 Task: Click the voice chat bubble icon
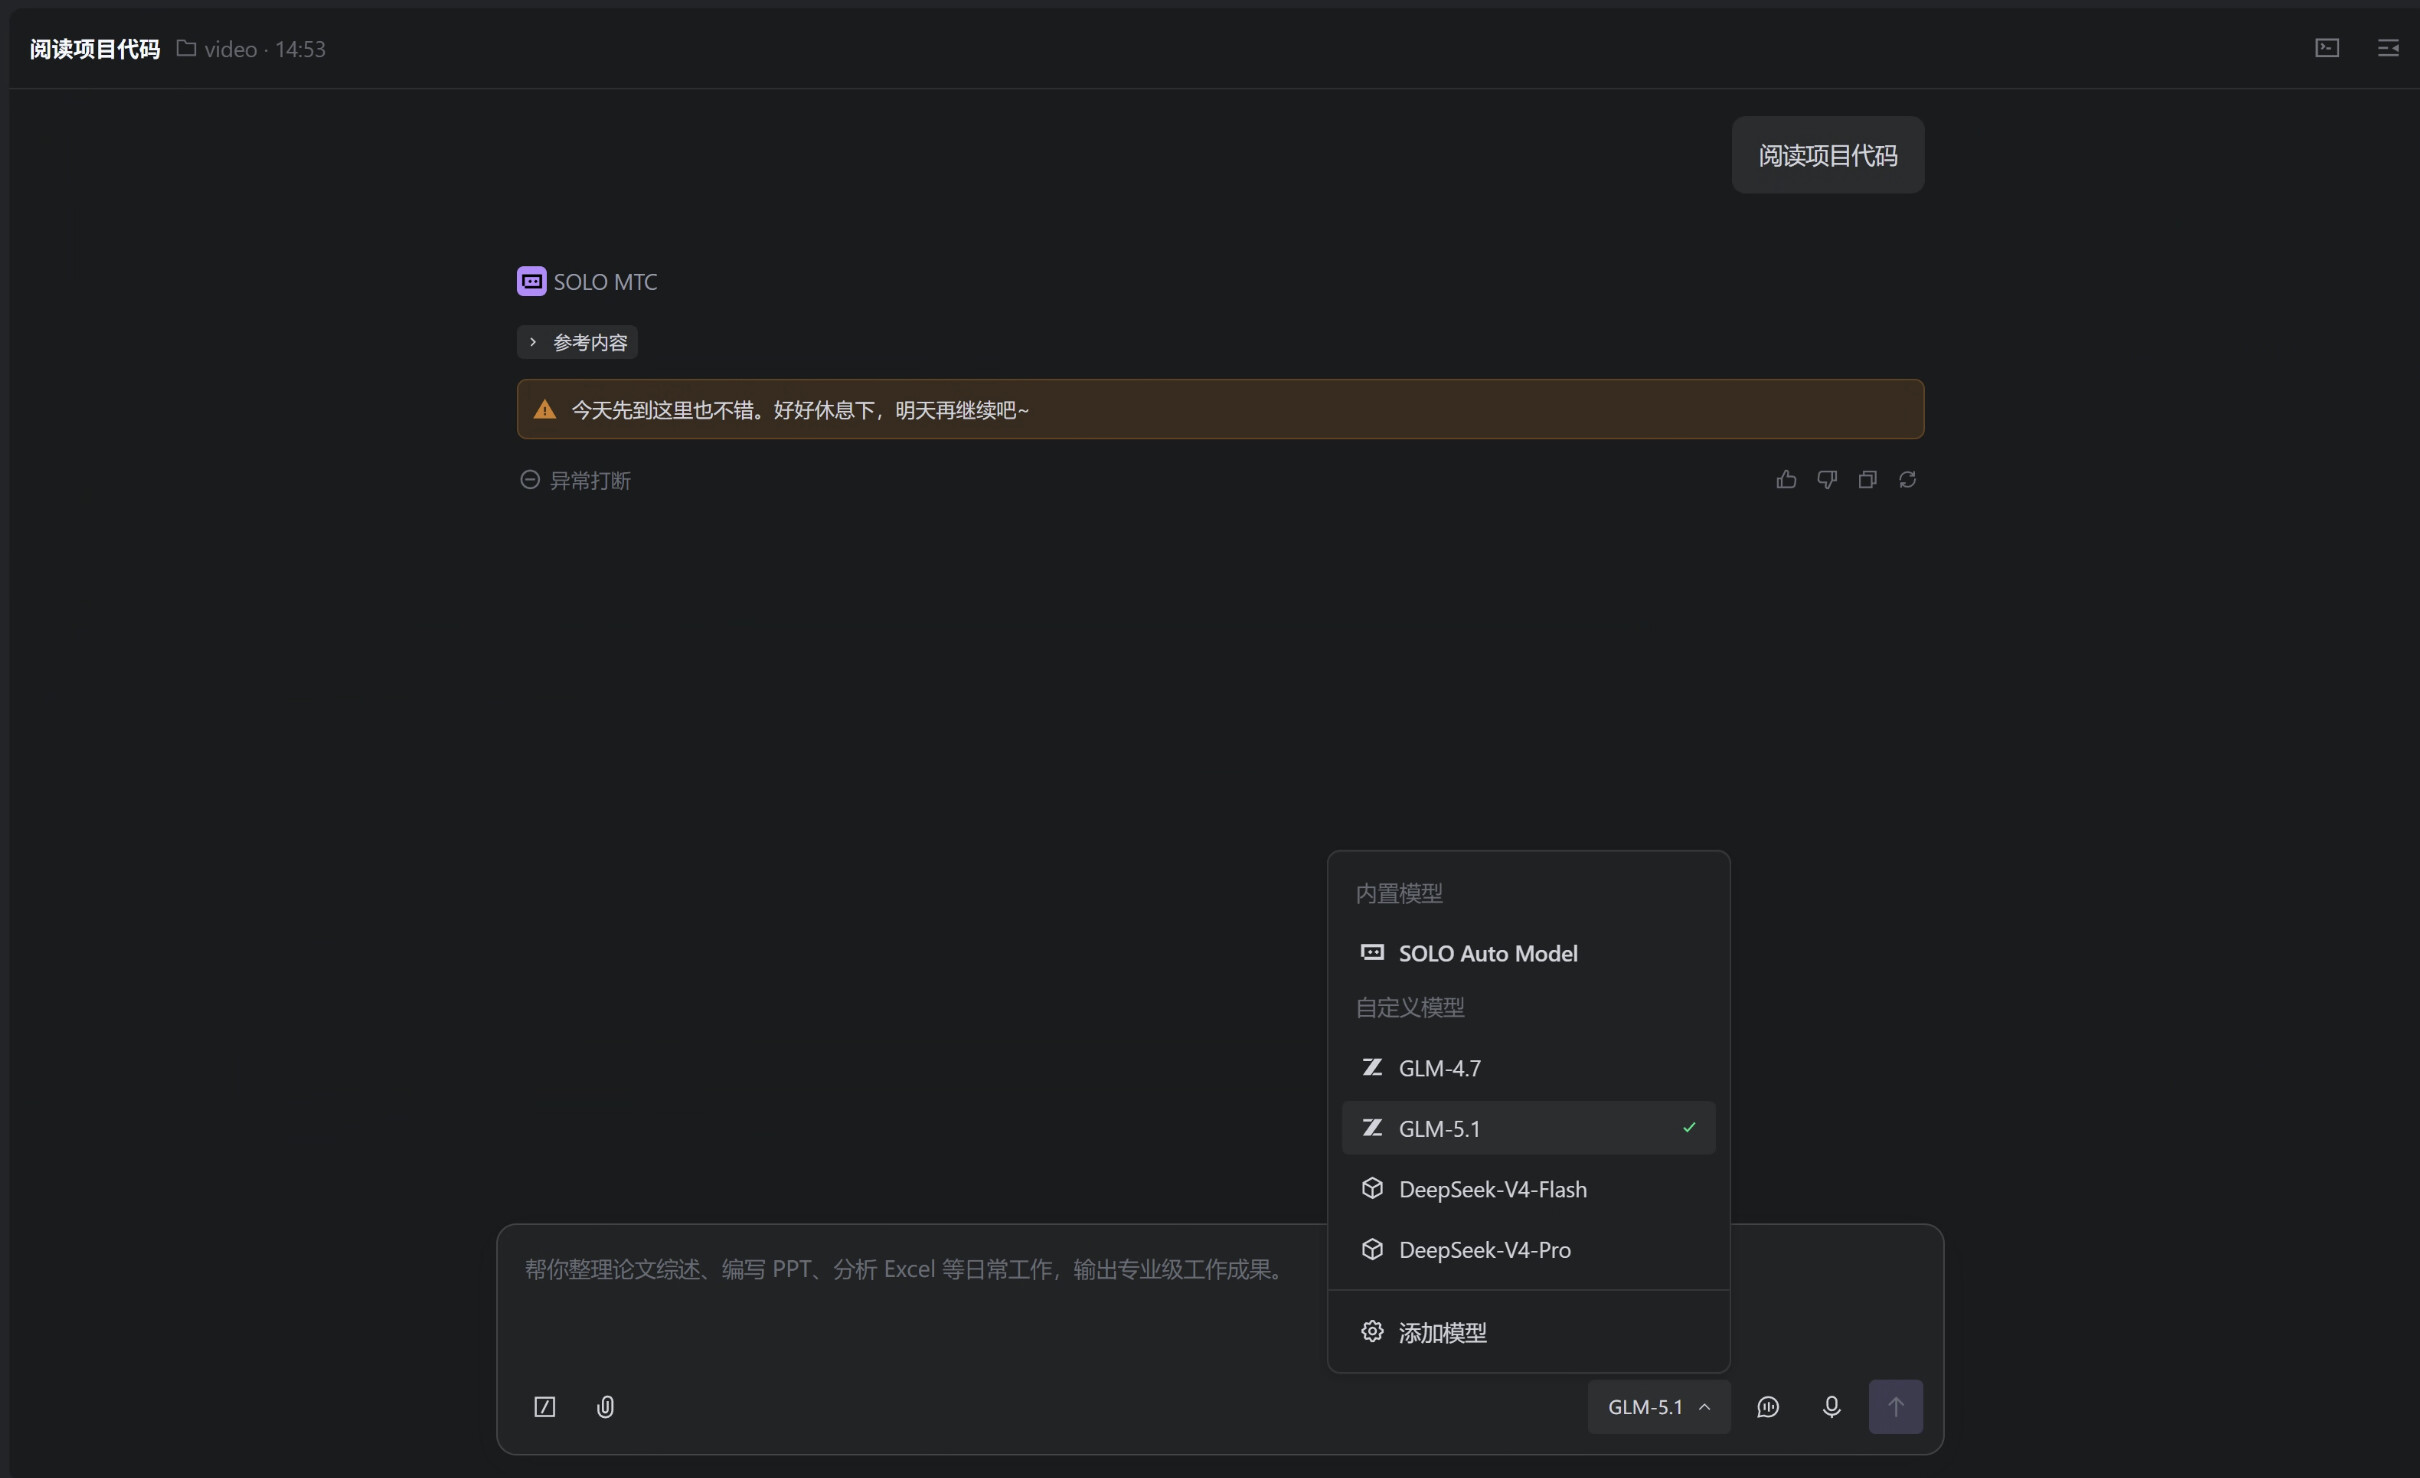[1768, 1407]
